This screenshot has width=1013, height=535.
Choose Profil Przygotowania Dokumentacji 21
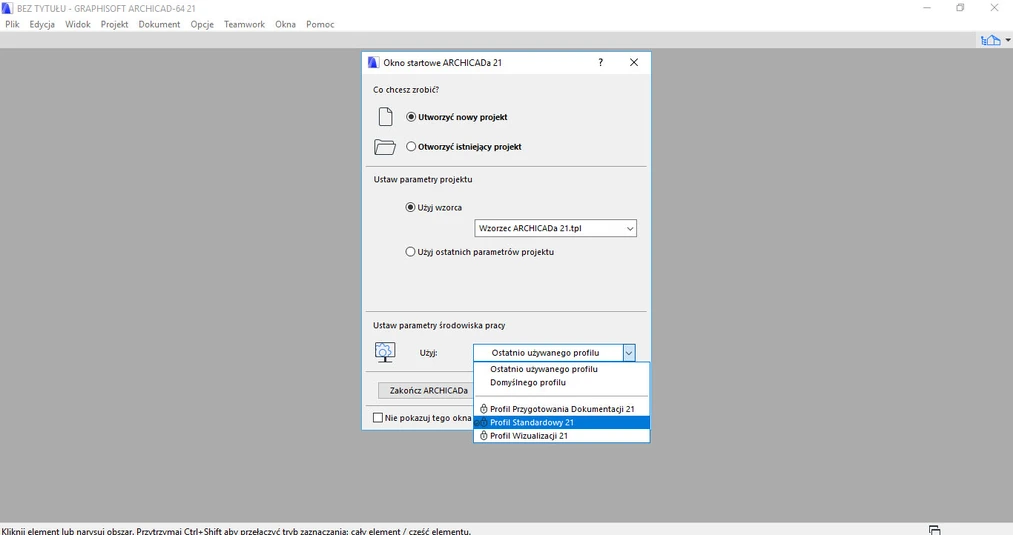(561, 409)
